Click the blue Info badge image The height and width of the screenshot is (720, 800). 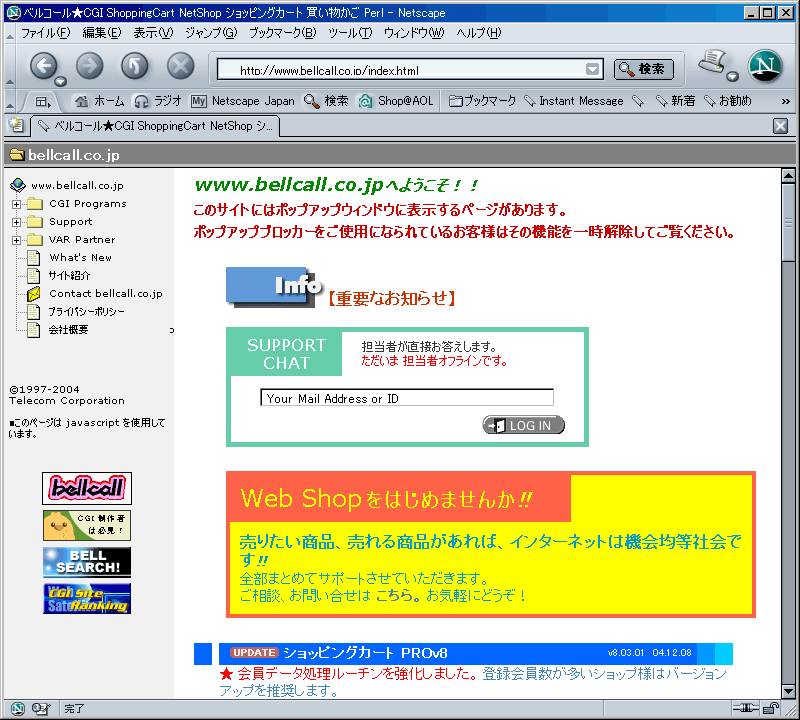[x=273, y=287]
